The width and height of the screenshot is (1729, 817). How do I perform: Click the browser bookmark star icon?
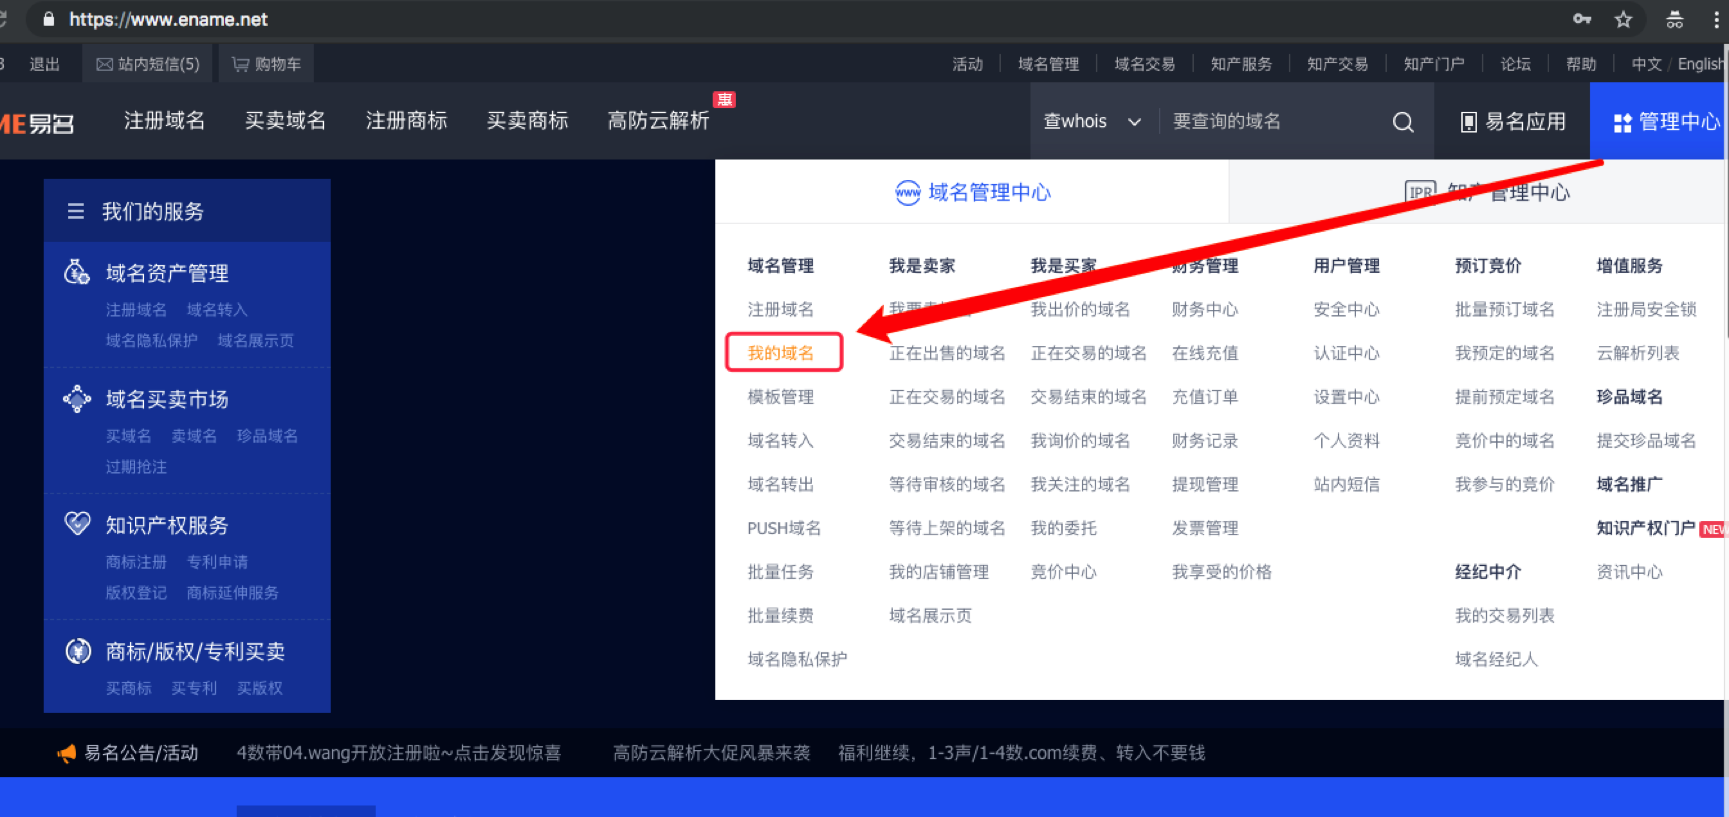coord(1623,20)
